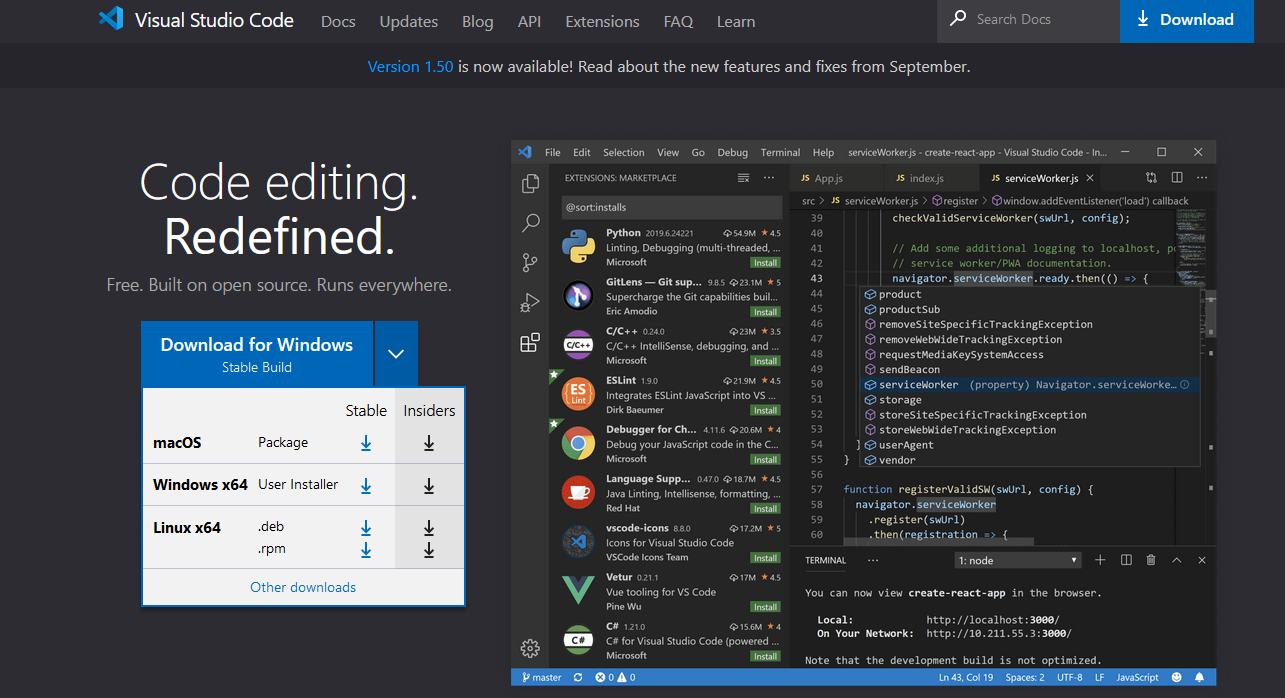1285x698 pixels.
Task: Click the Vetur extension icon
Action: (x=579, y=590)
